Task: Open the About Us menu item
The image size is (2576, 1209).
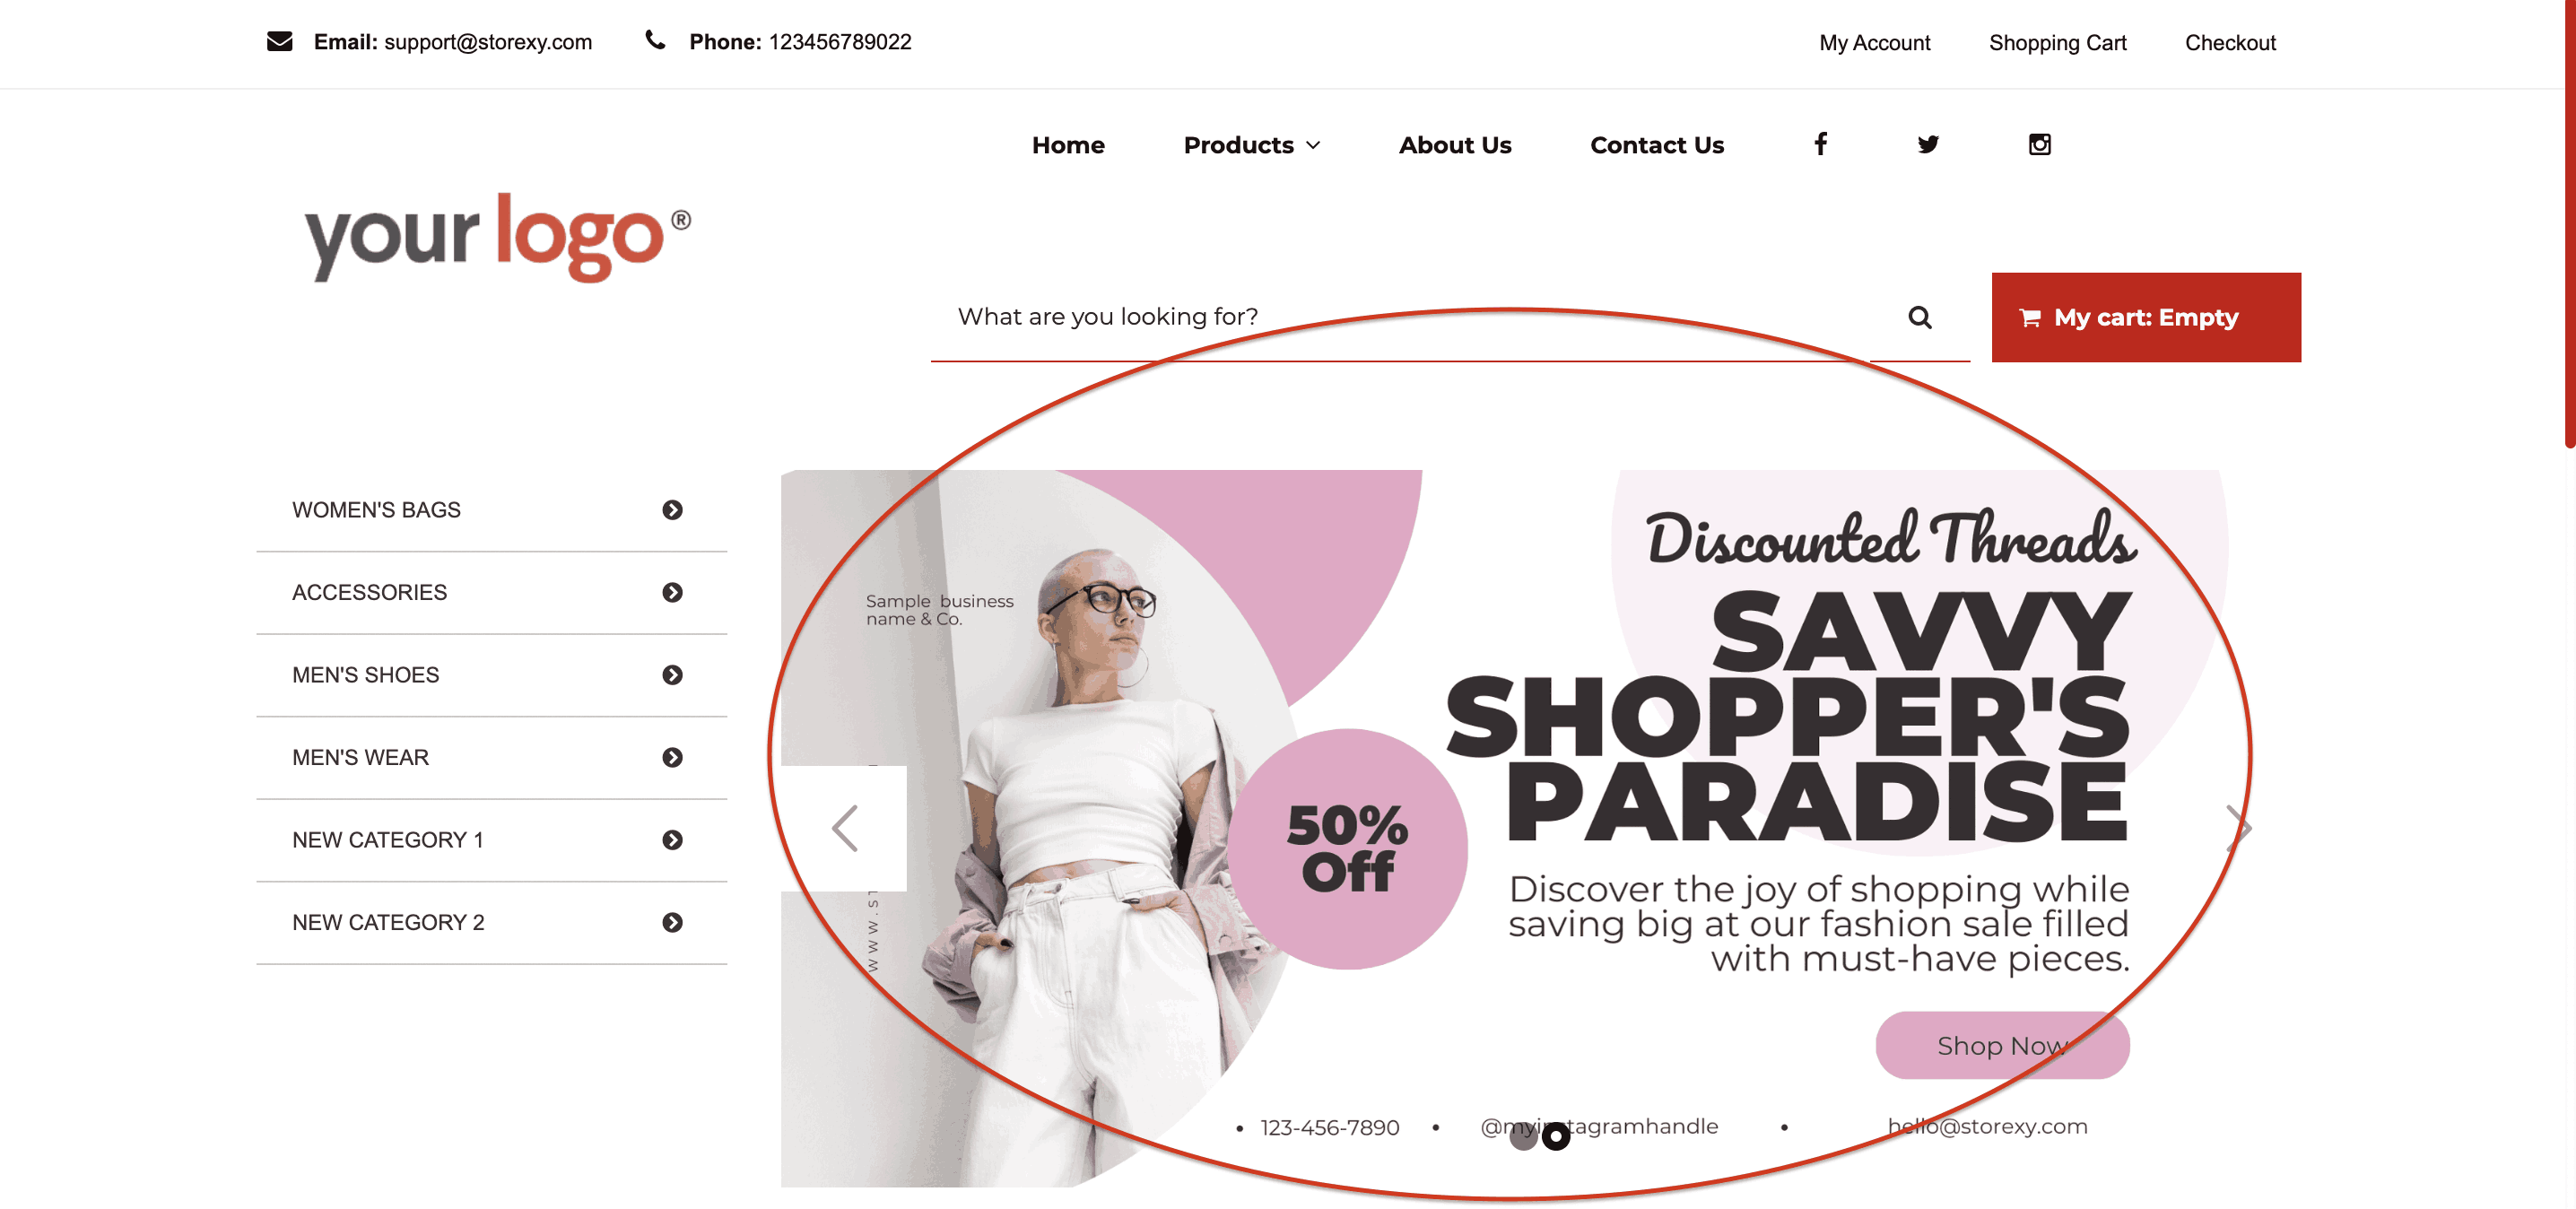Action: point(1454,145)
